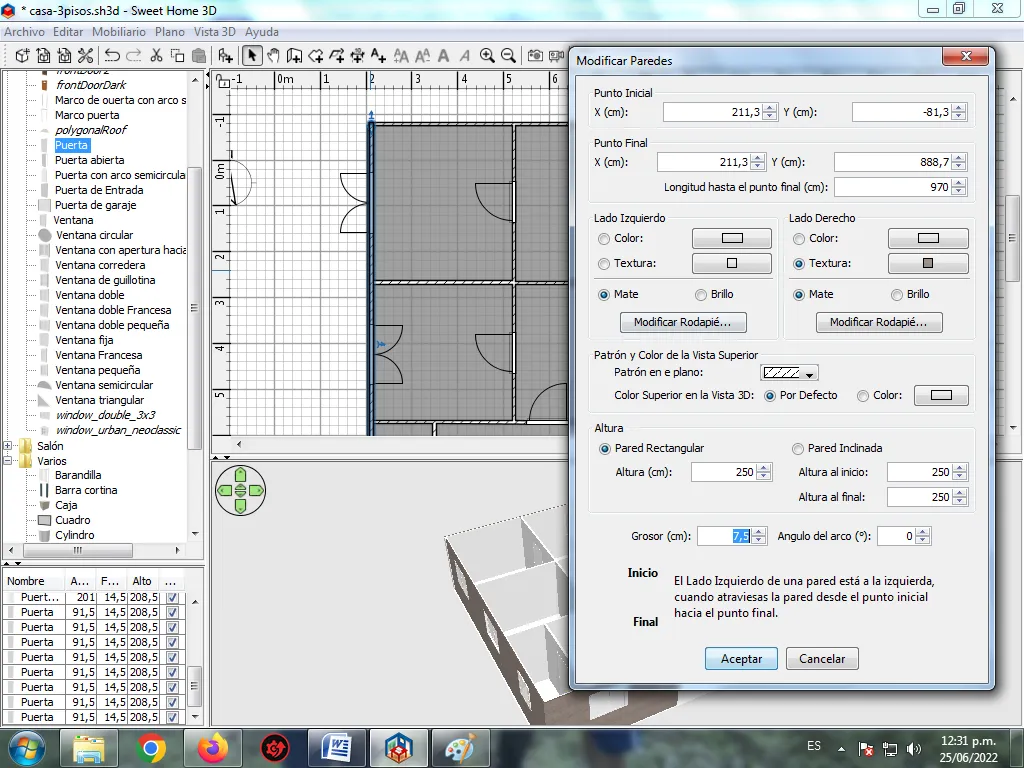Toggle italic text style icon
Screen dimensions: 1024x768
point(464,56)
